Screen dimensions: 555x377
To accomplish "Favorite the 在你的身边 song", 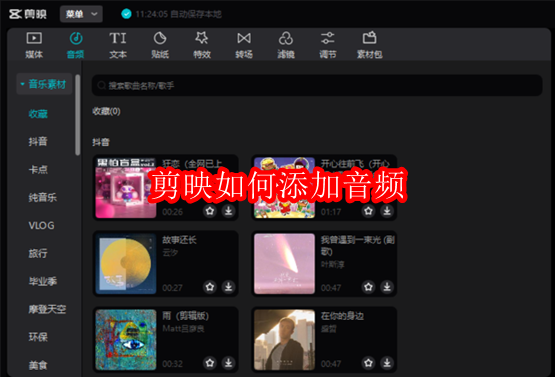I will 368,363.
